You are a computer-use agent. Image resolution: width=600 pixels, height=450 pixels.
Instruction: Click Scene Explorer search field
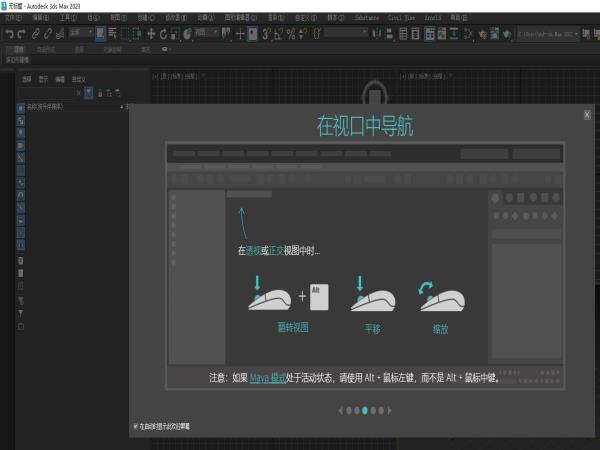coord(46,93)
